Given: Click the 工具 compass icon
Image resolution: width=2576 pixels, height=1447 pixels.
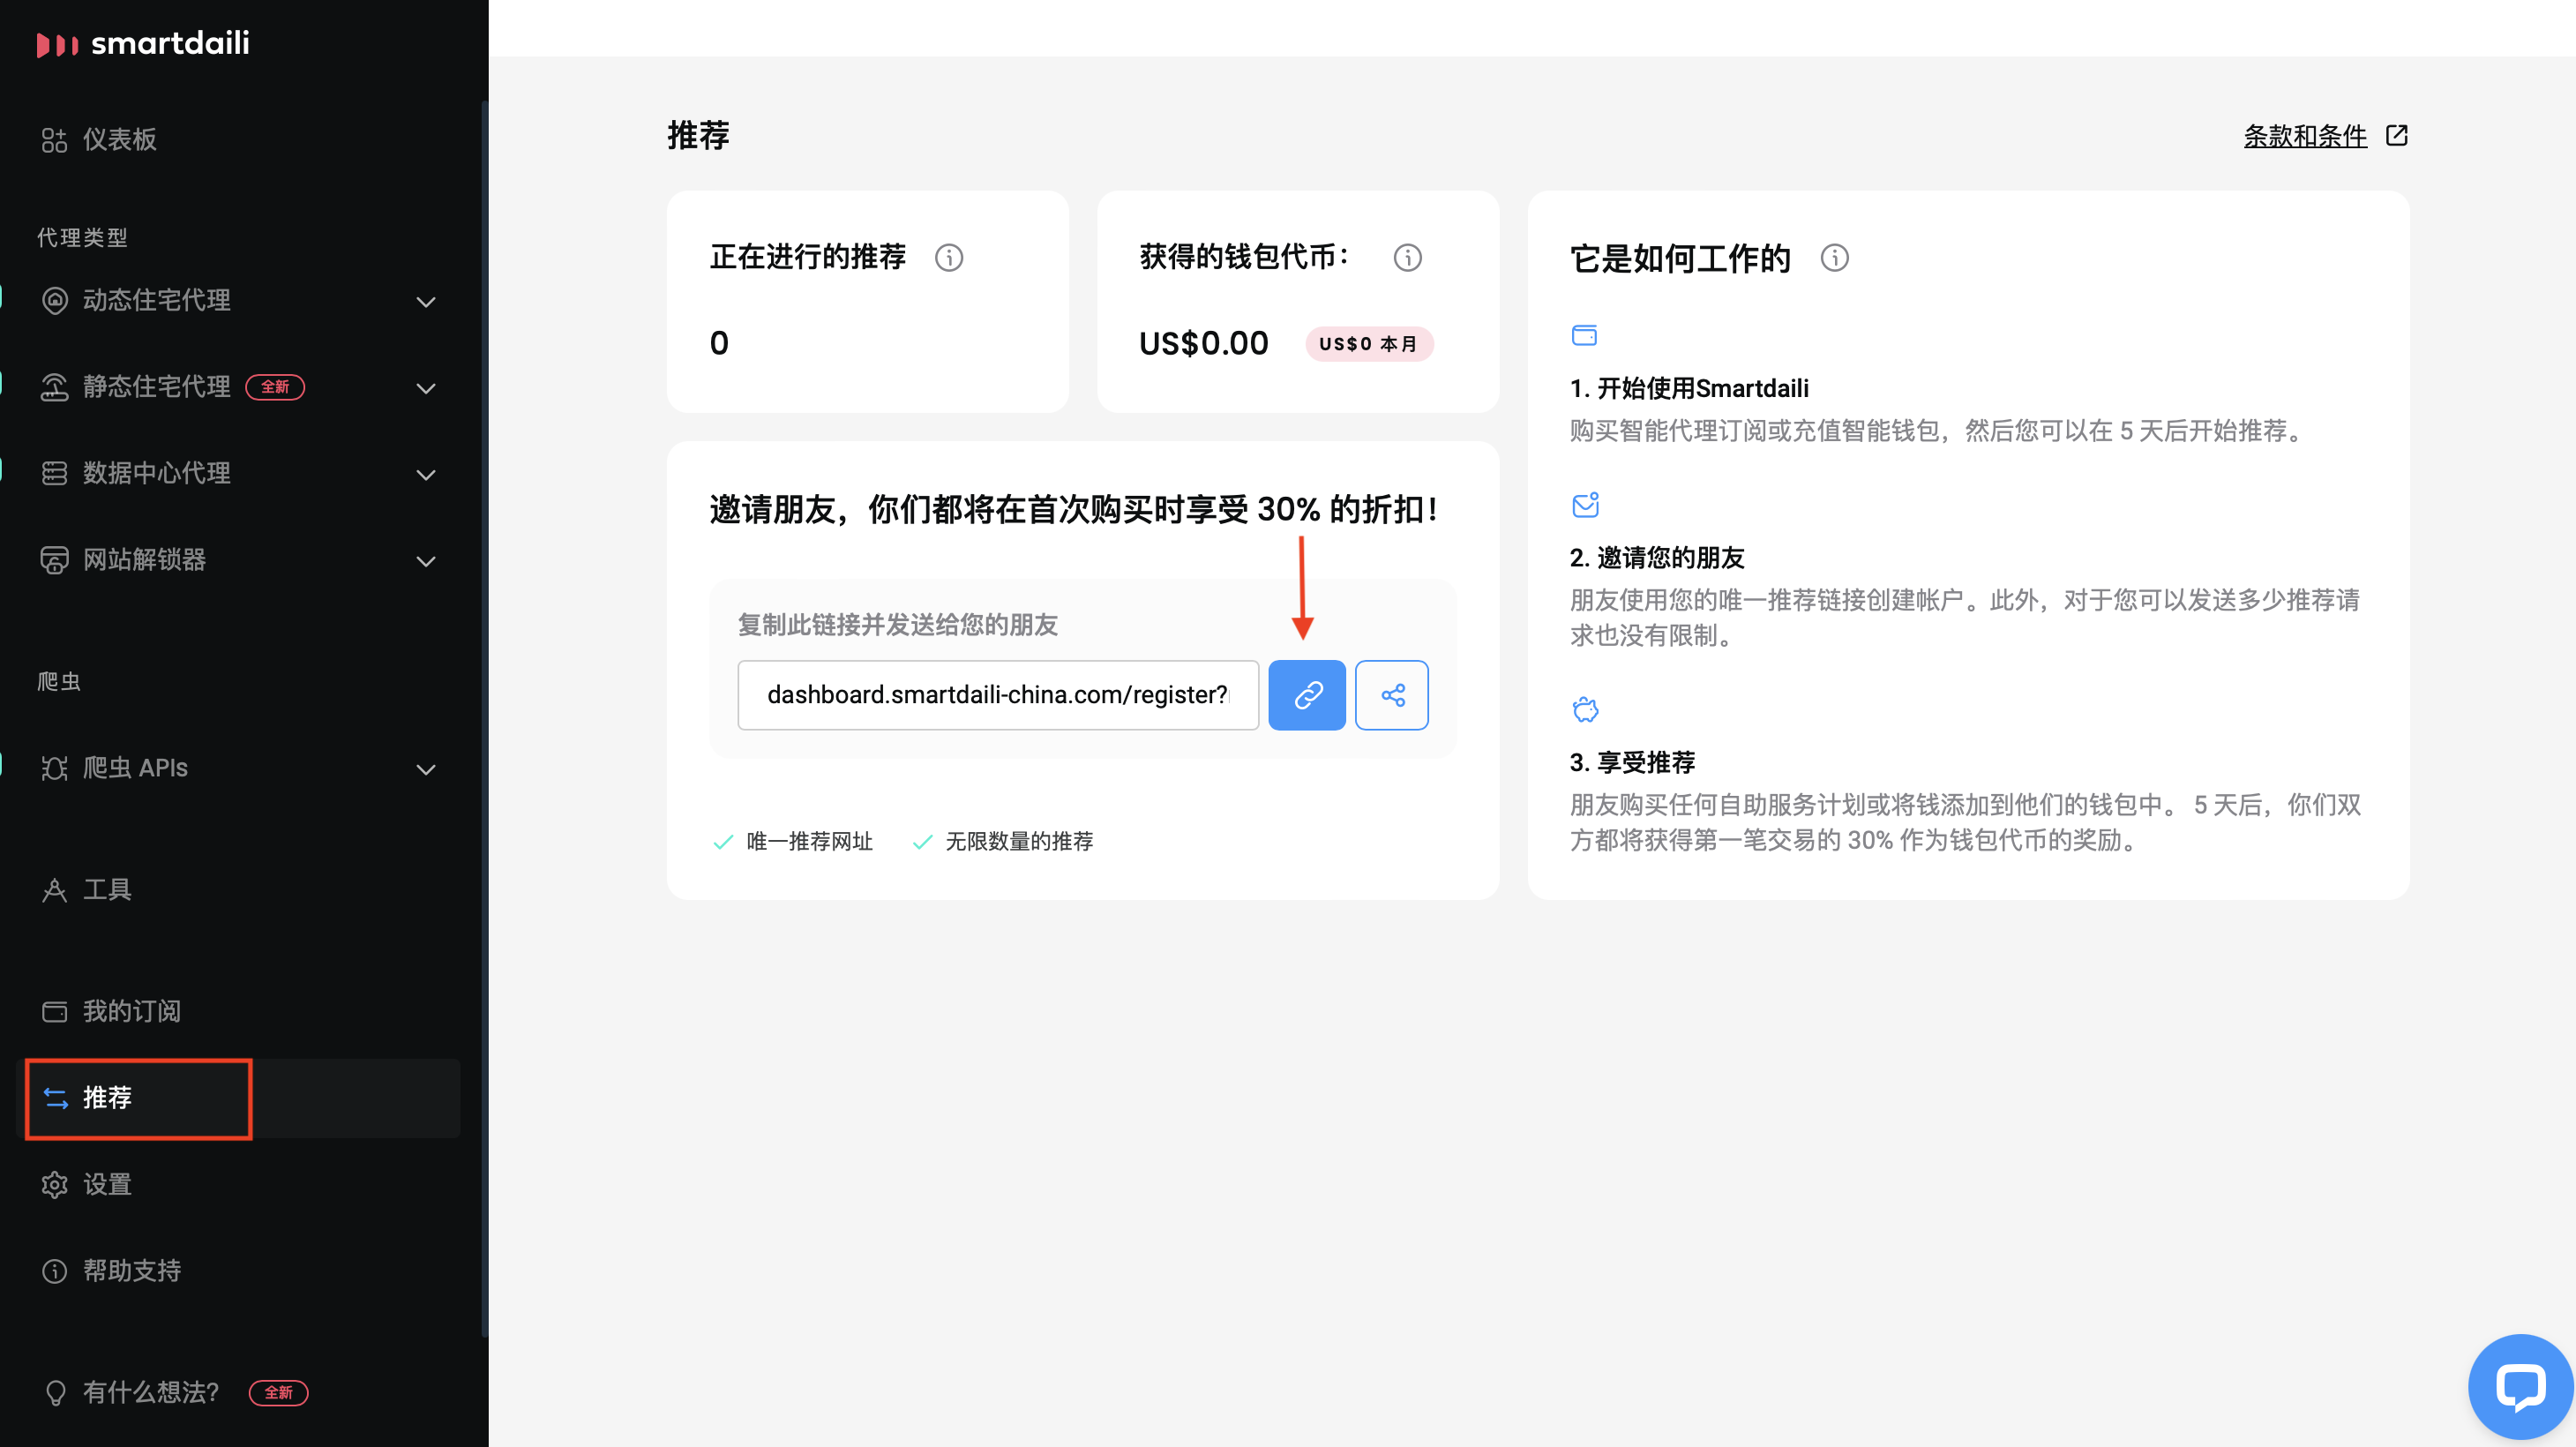Looking at the screenshot, I should click(x=54, y=890).
